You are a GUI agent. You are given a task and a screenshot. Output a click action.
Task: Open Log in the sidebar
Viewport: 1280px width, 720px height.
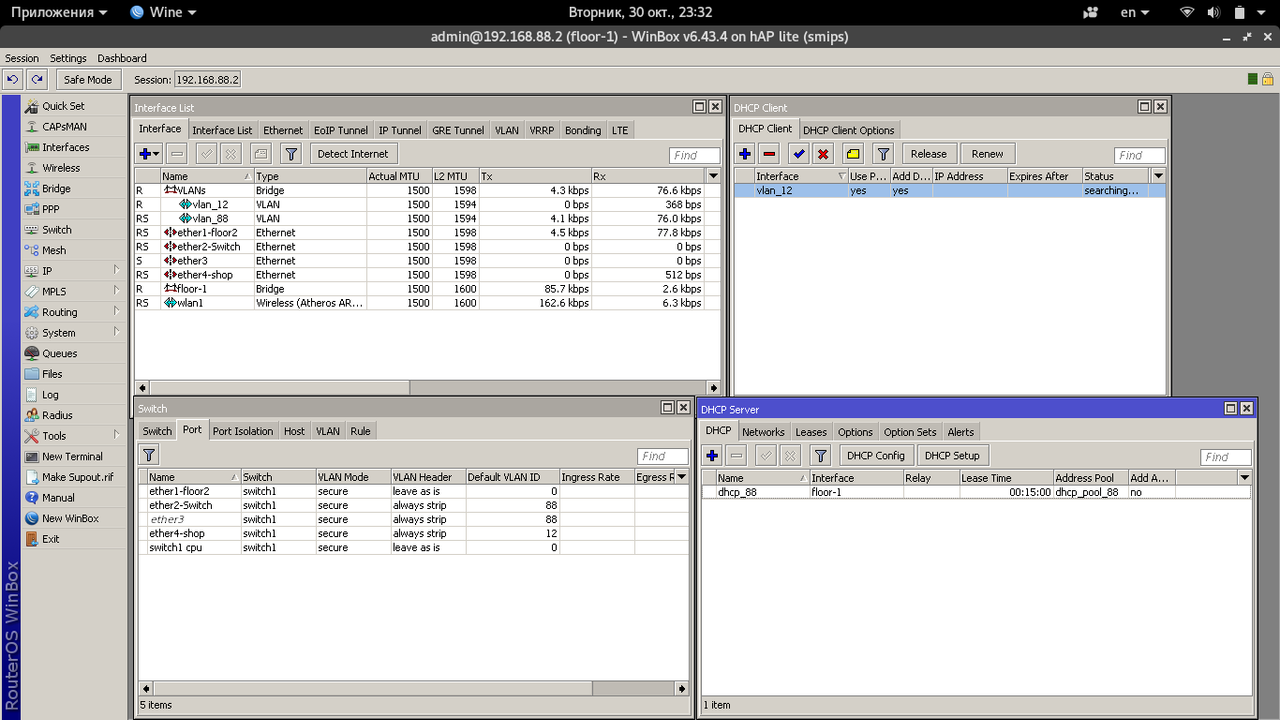[50, 395]
